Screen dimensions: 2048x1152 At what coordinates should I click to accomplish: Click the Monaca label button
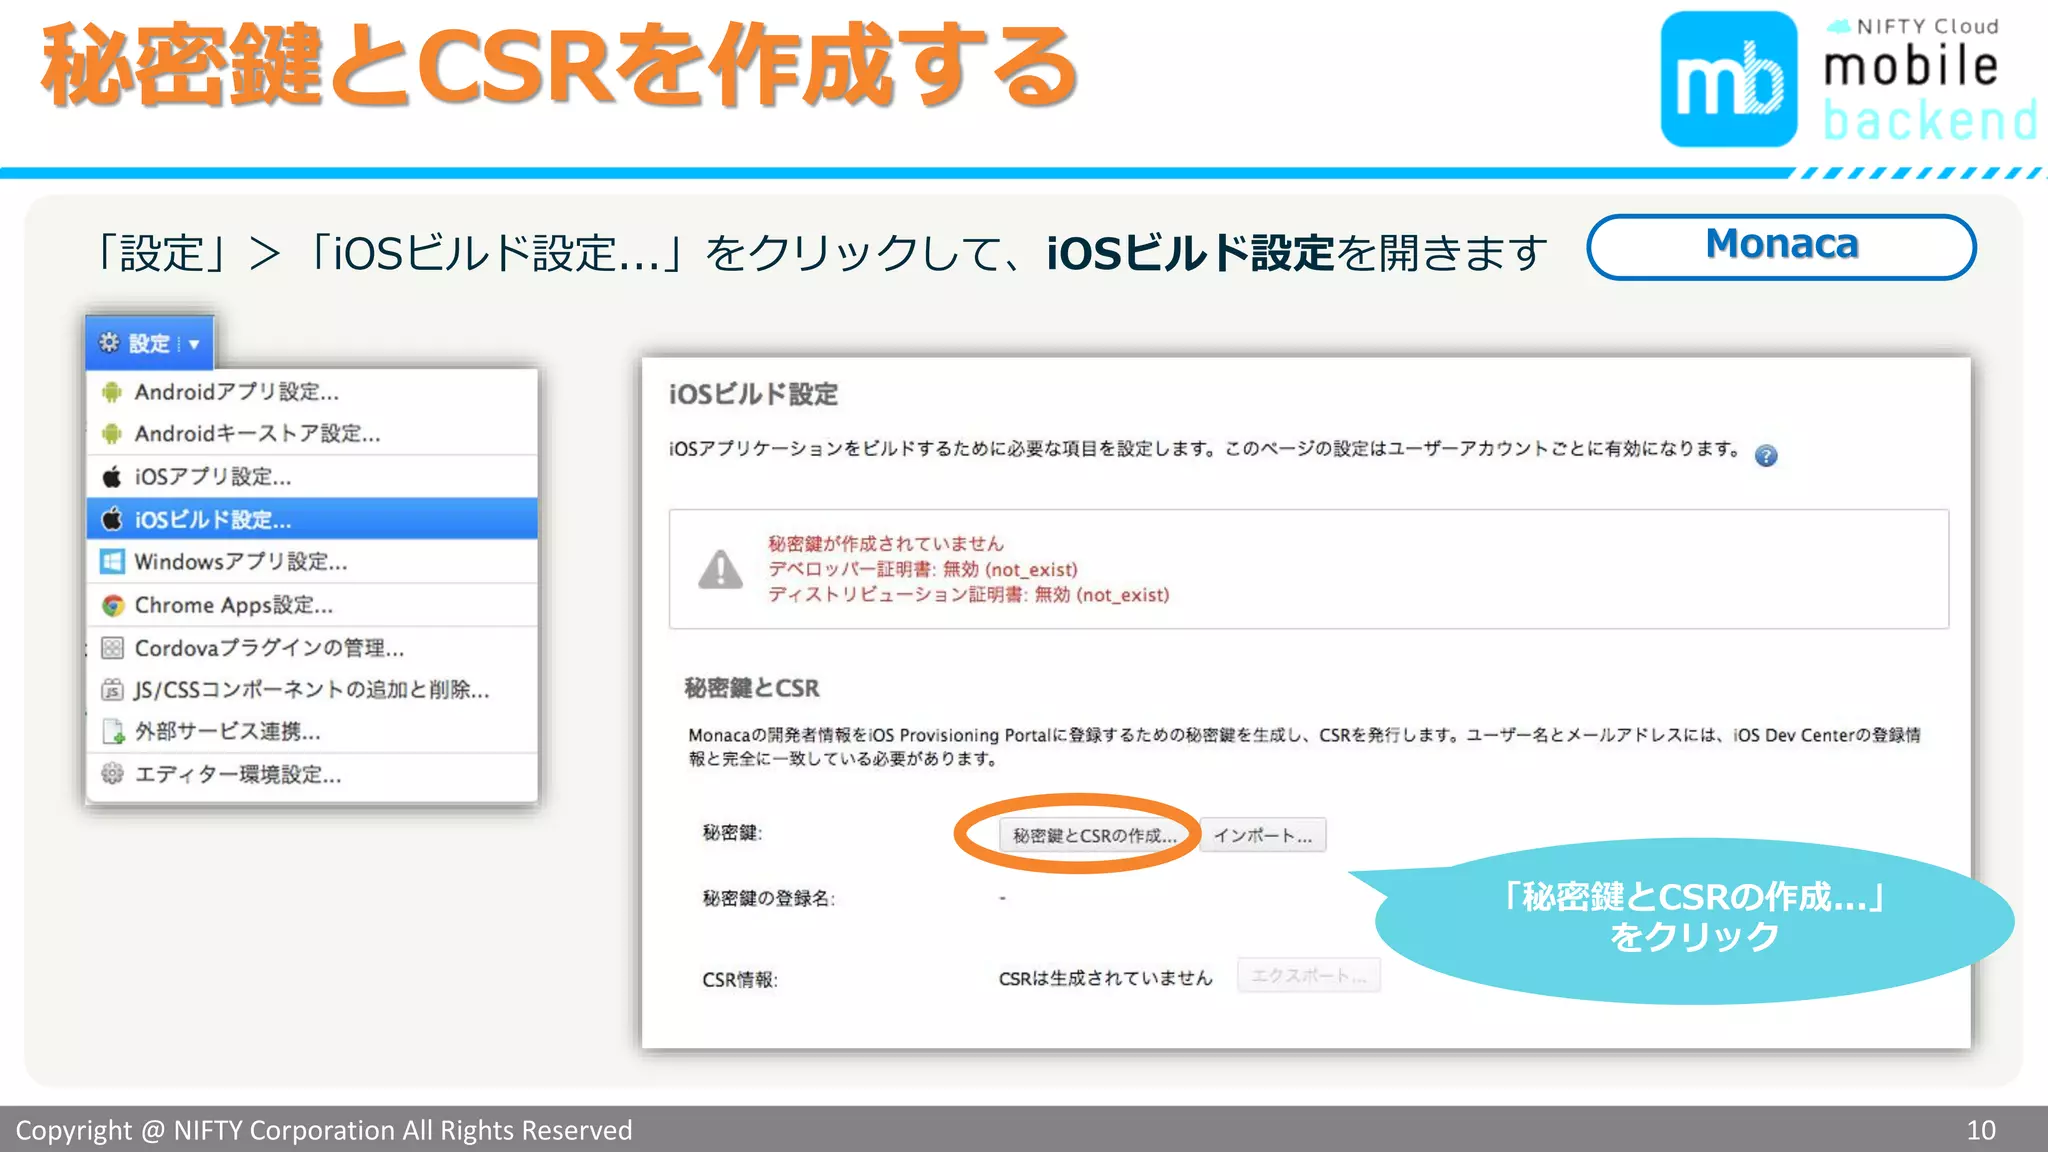coord(1781,246)
